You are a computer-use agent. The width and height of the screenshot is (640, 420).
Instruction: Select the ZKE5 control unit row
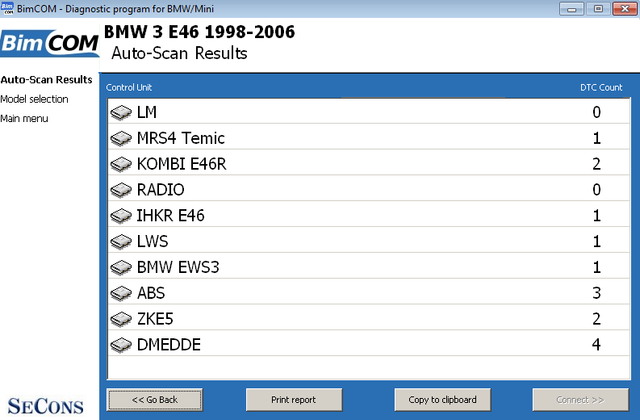click(369, 318)
